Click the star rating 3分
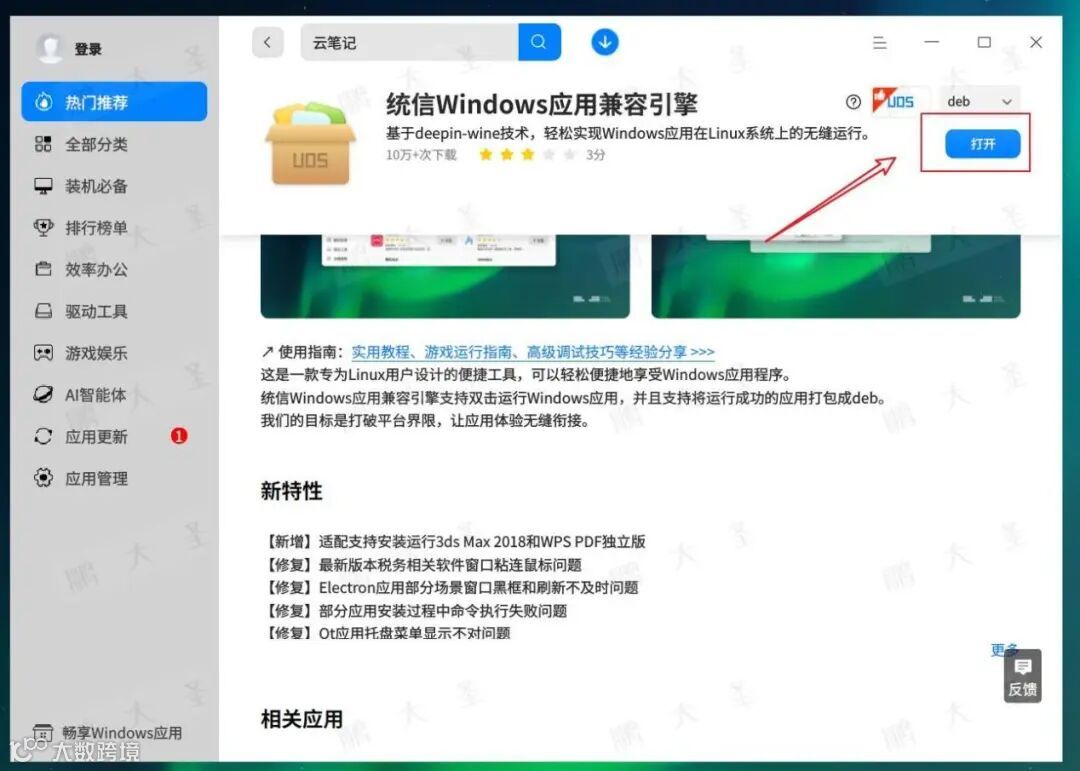This screenshot has height=771, width=1080. click(x=542, y=154)
